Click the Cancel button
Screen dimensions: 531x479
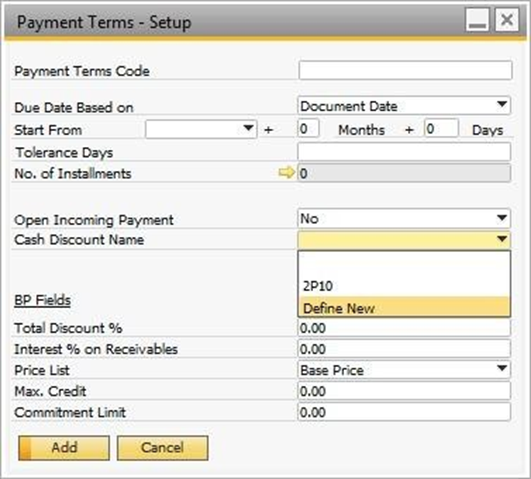(163, 448)
